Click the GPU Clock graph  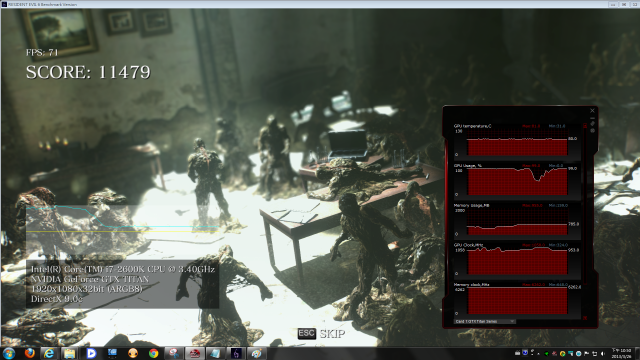(x=517, y=261)
